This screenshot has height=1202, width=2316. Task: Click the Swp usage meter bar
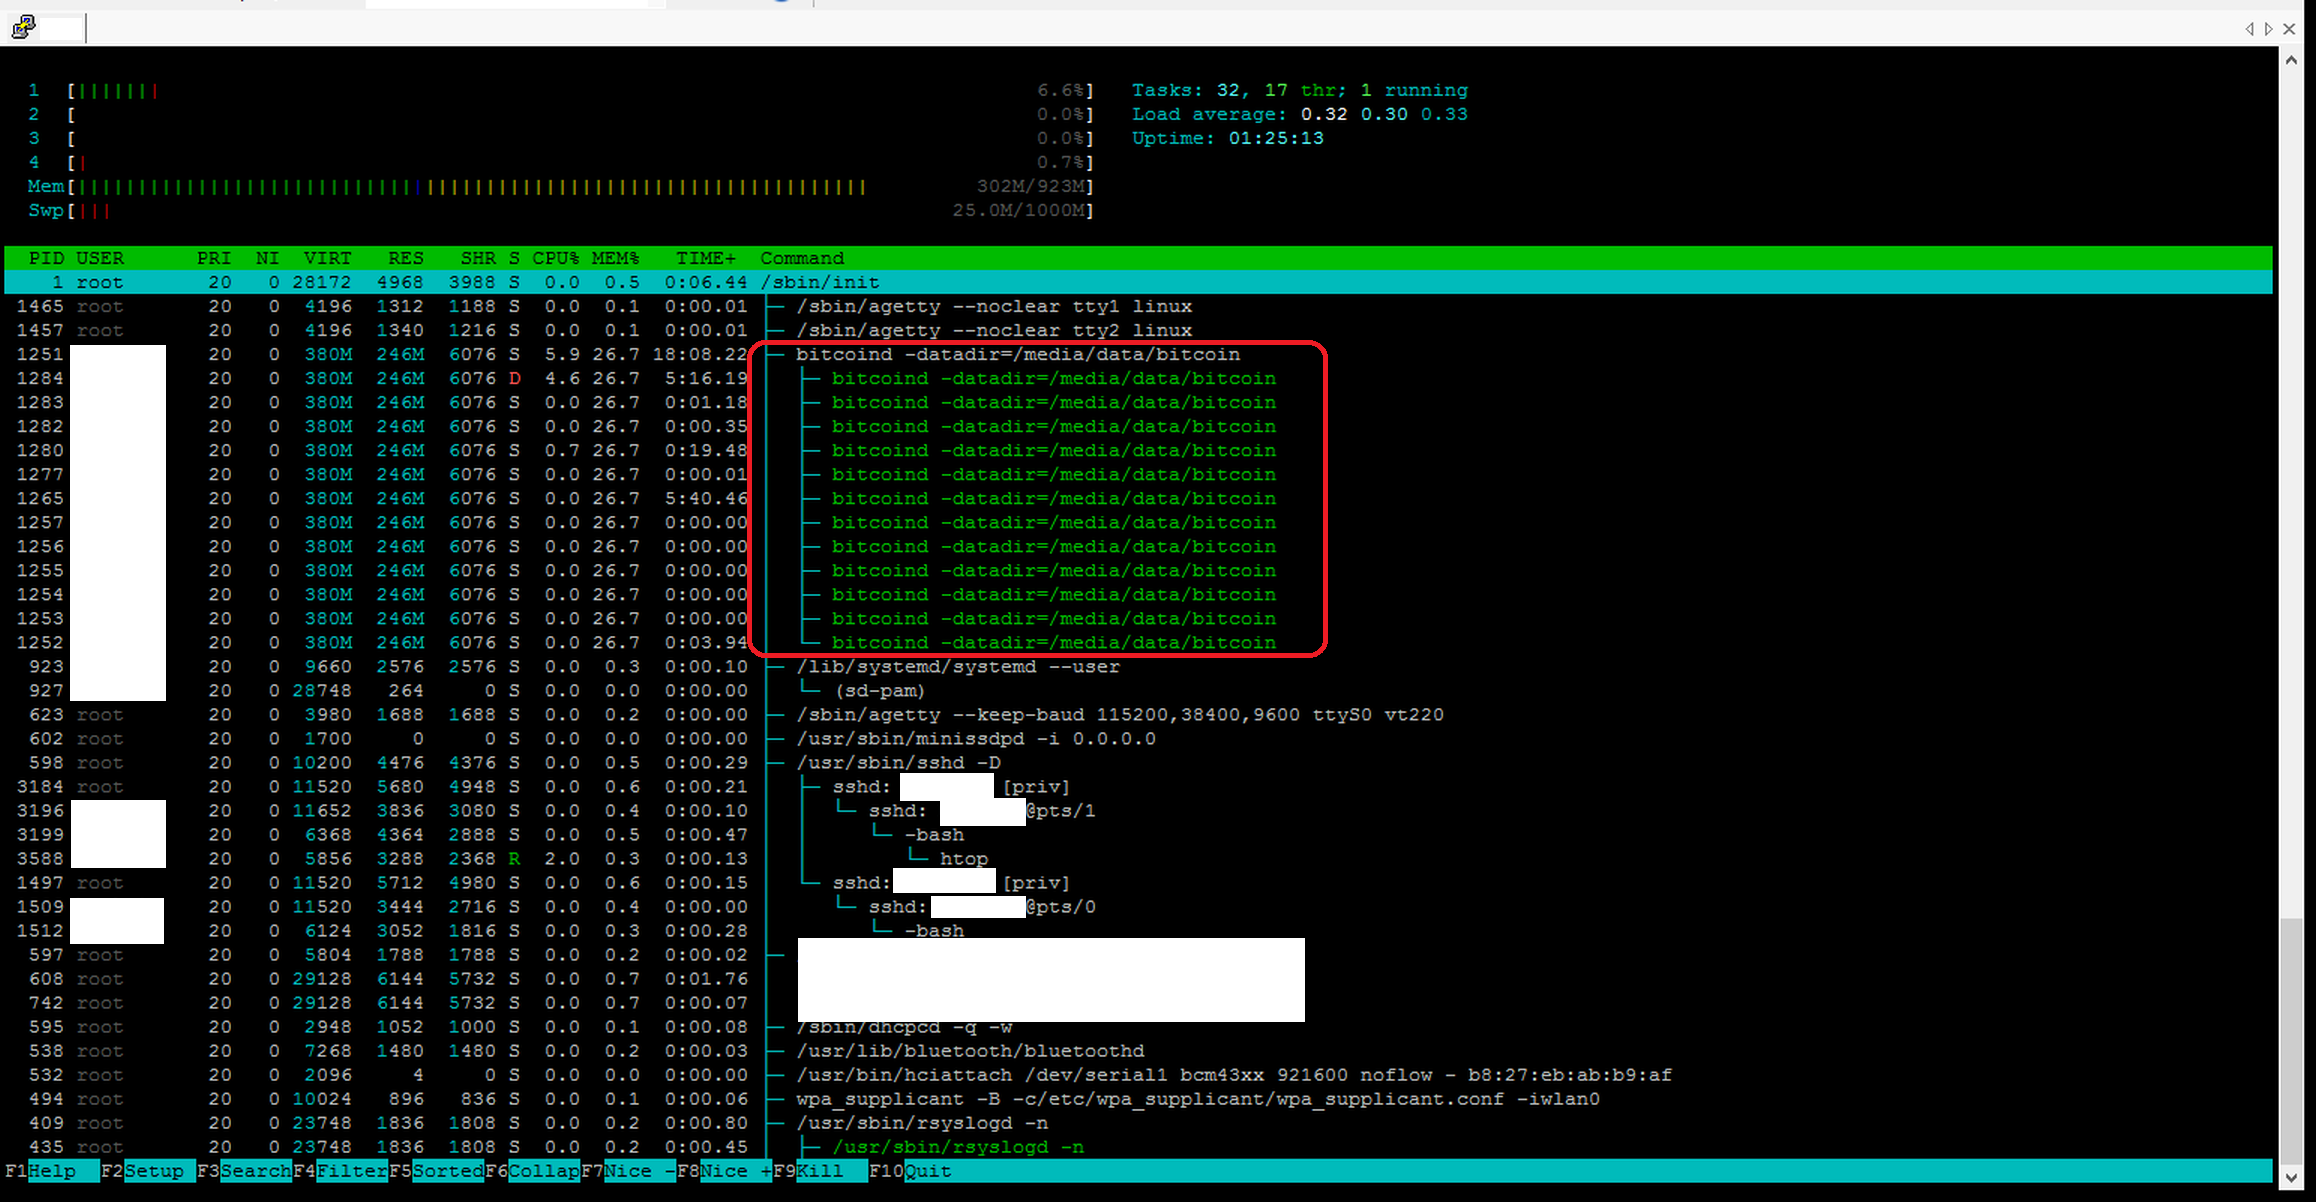click(x=560, y=210)
